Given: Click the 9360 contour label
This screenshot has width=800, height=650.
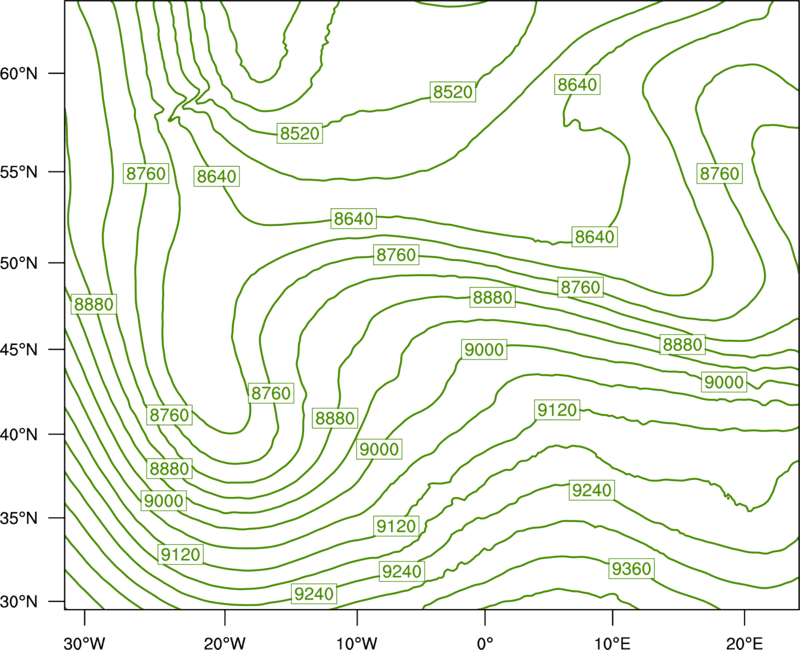Looking at the screenshot, I should (632, 568).
